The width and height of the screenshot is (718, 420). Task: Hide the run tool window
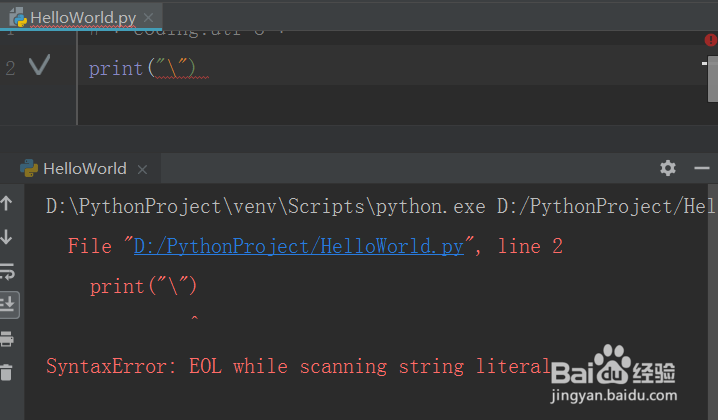(702, 168)
